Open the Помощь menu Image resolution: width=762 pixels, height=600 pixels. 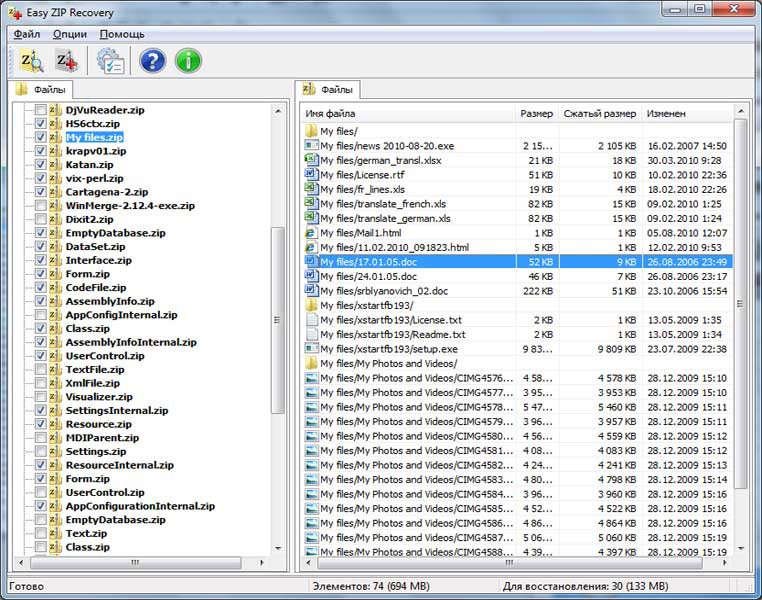pos(121,34)
